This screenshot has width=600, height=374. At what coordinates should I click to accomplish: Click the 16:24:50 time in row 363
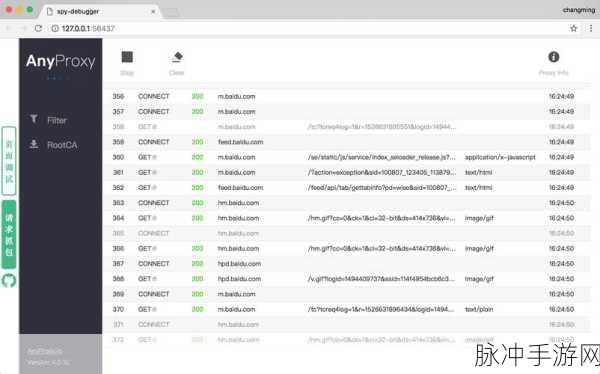561,203
